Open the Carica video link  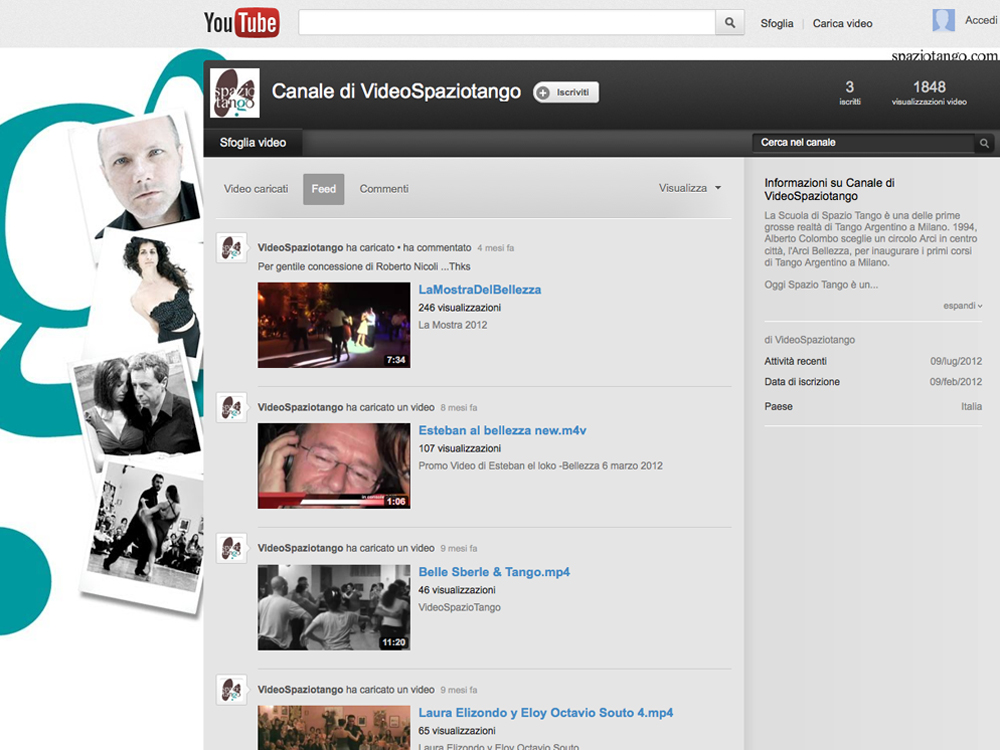(x=842, y=24)
